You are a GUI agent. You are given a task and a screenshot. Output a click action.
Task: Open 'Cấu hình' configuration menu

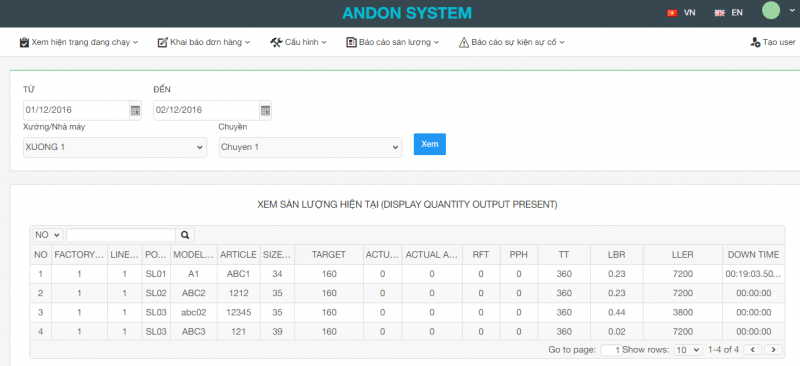coord(298,42)
